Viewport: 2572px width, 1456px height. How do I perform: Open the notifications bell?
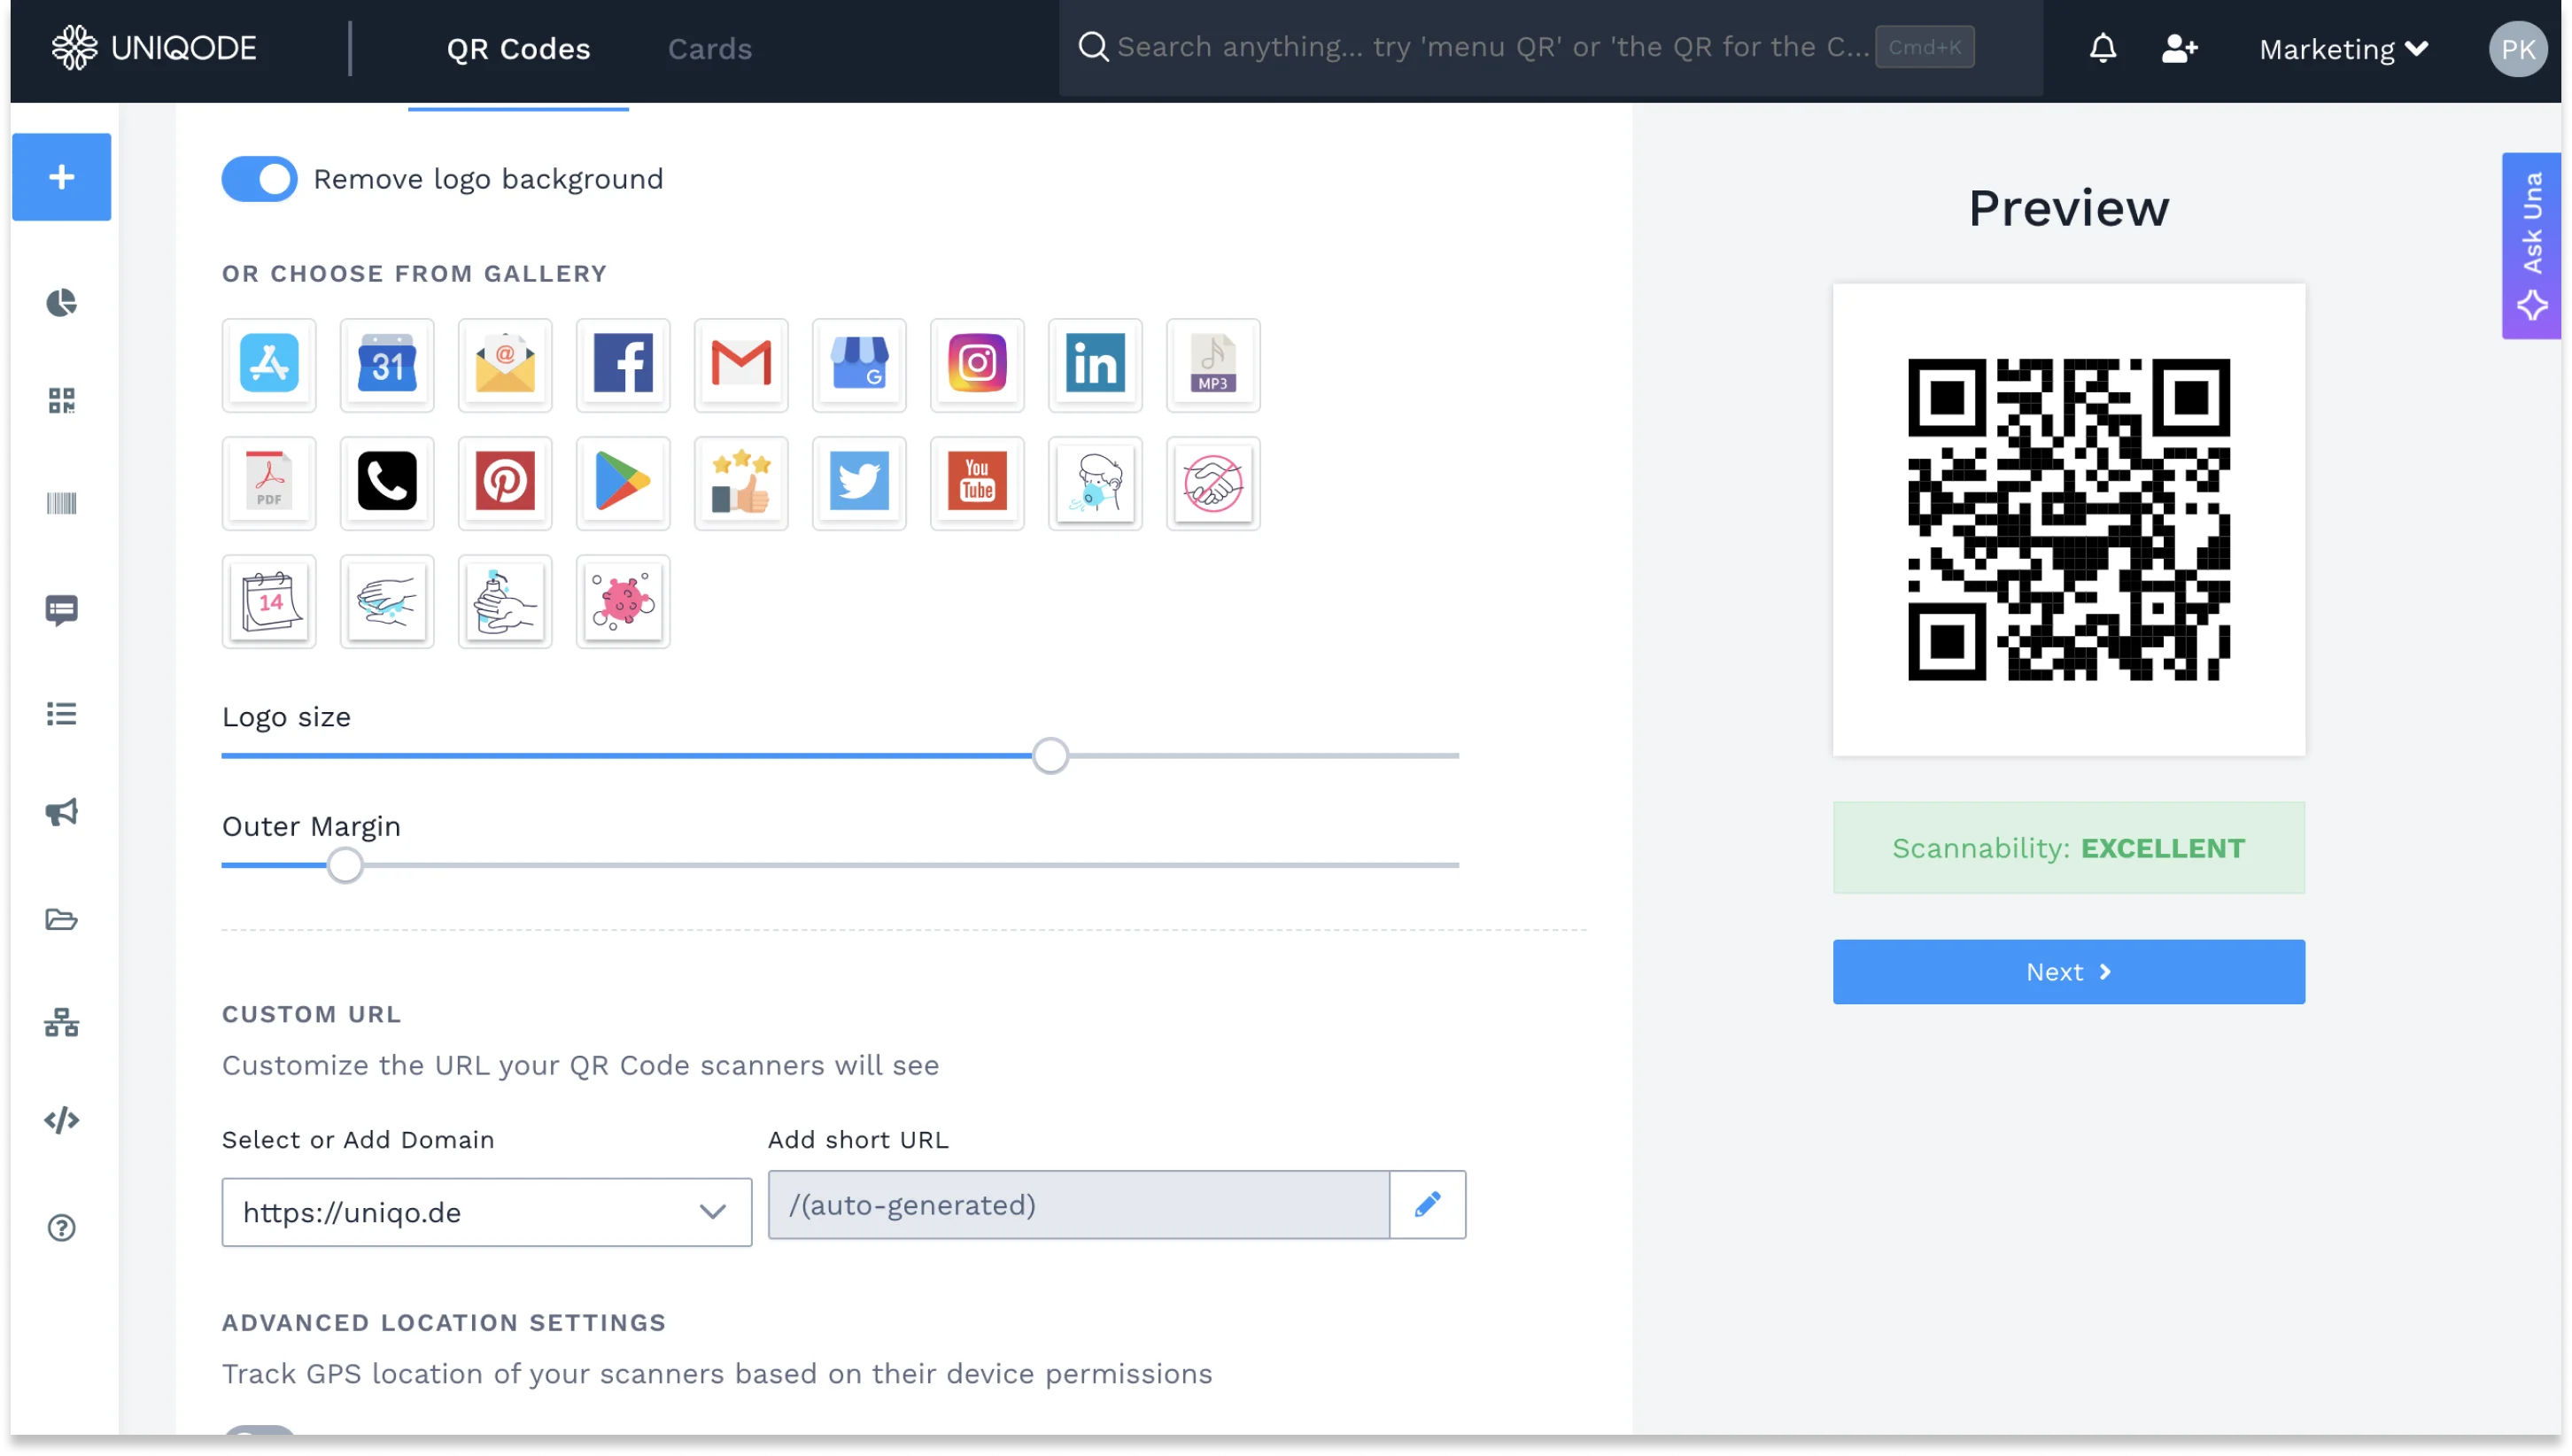point(2103,48)
